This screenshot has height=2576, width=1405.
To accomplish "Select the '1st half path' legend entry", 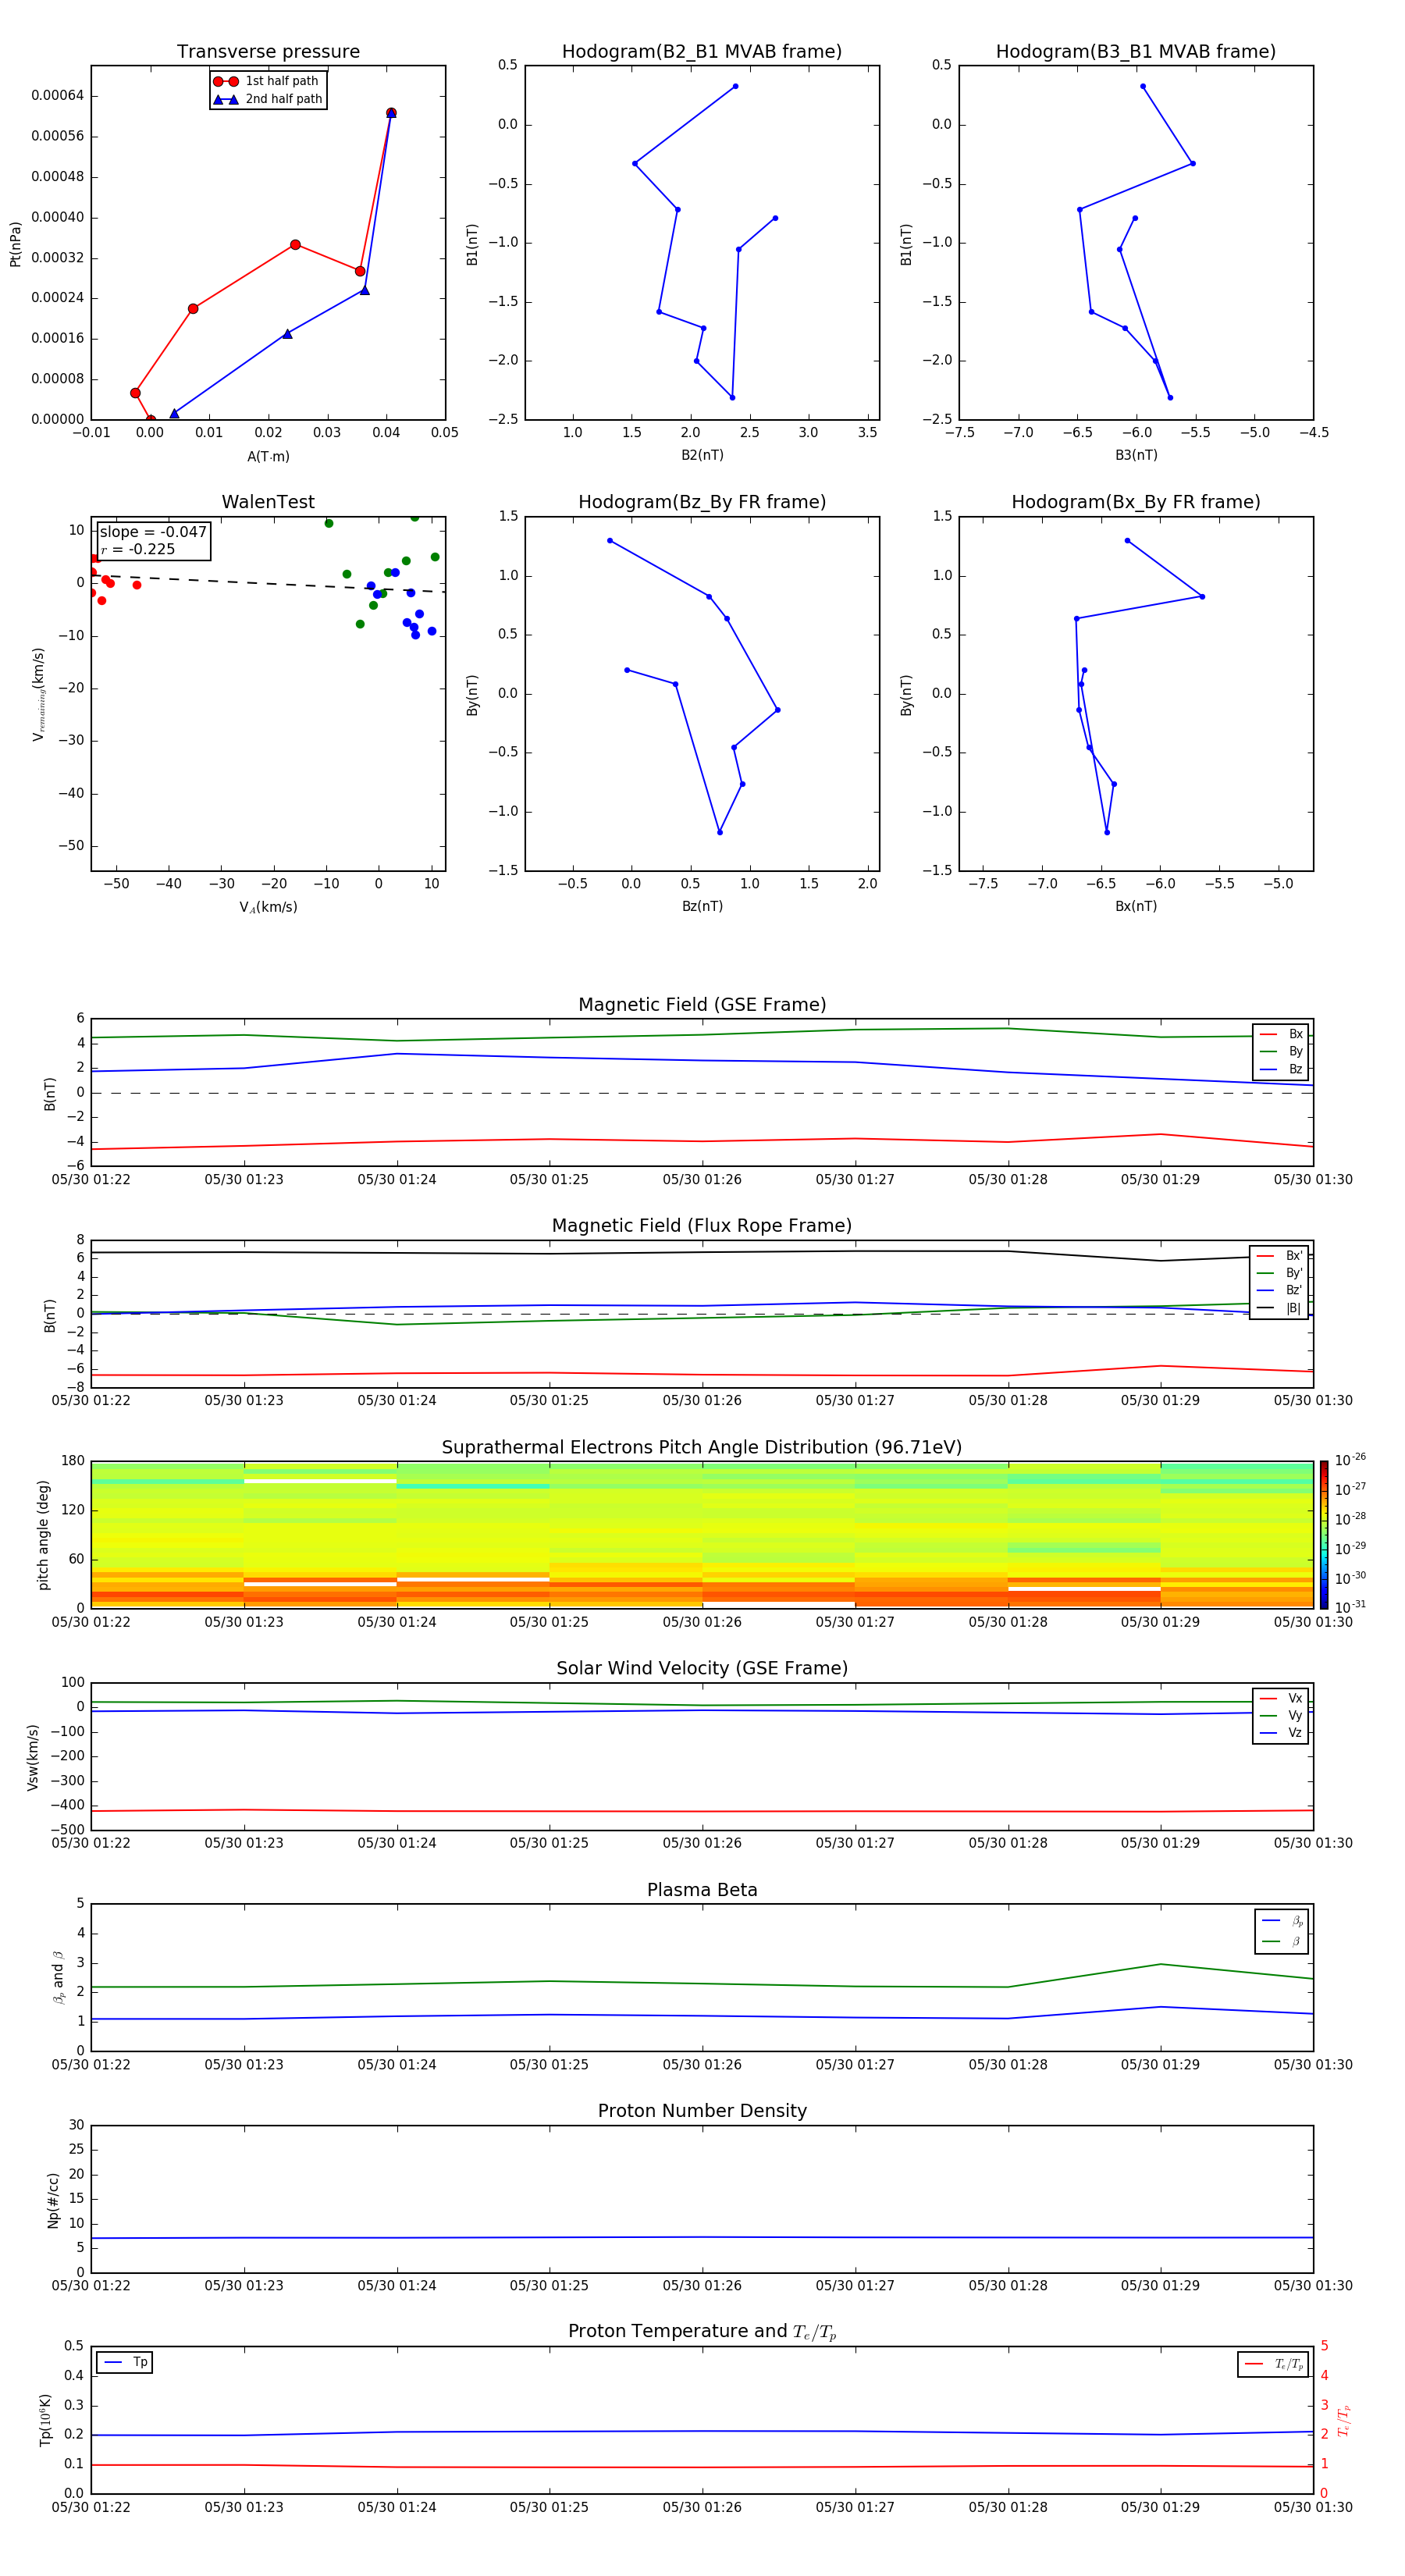I will (266, 81).
